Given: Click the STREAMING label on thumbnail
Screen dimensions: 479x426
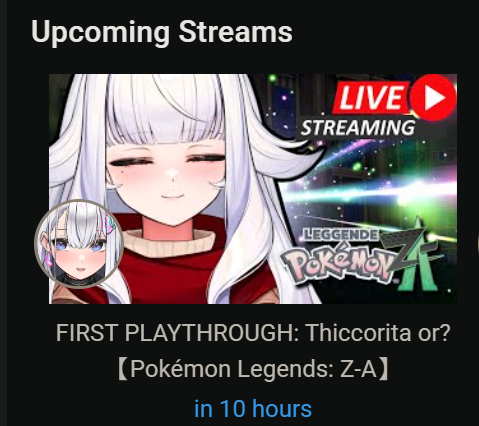Looking at the screenshot, I should [x=358, y=128].
